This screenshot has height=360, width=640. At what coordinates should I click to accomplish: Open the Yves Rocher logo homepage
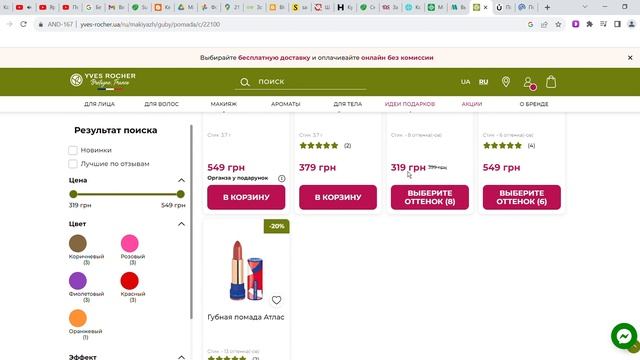click(x=102, y=81)
